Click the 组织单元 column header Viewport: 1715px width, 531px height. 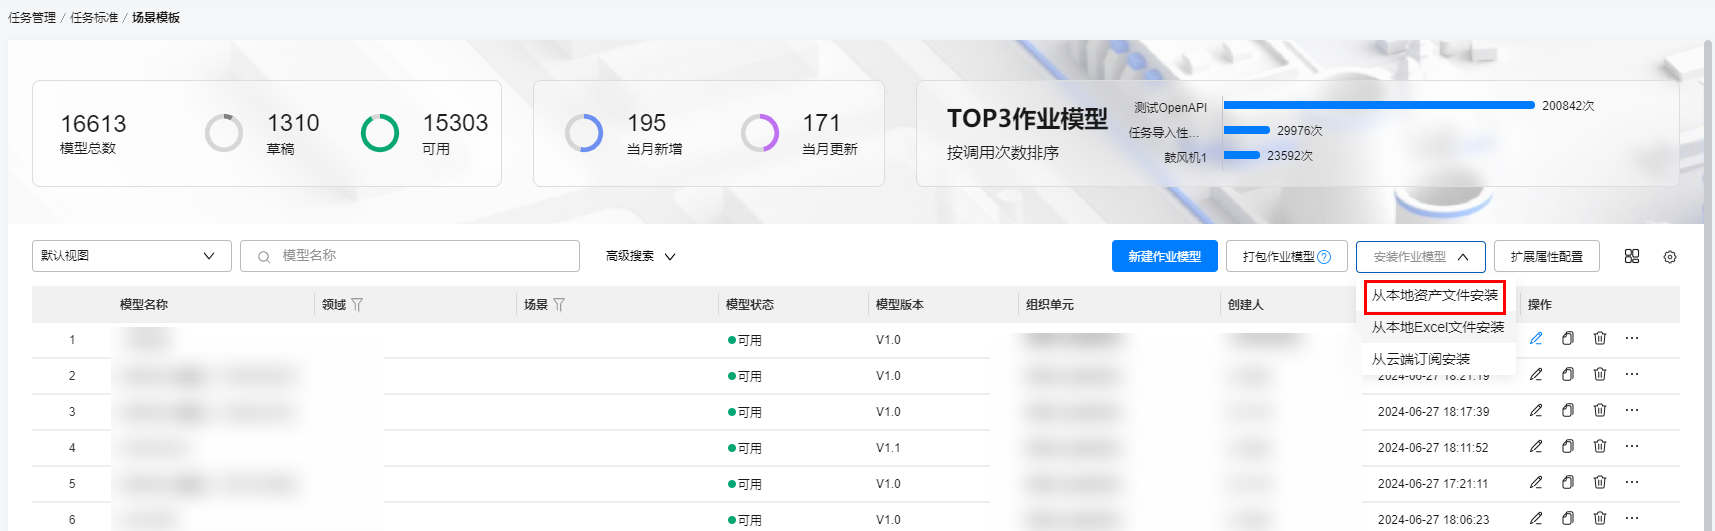tap(1050, 305)
